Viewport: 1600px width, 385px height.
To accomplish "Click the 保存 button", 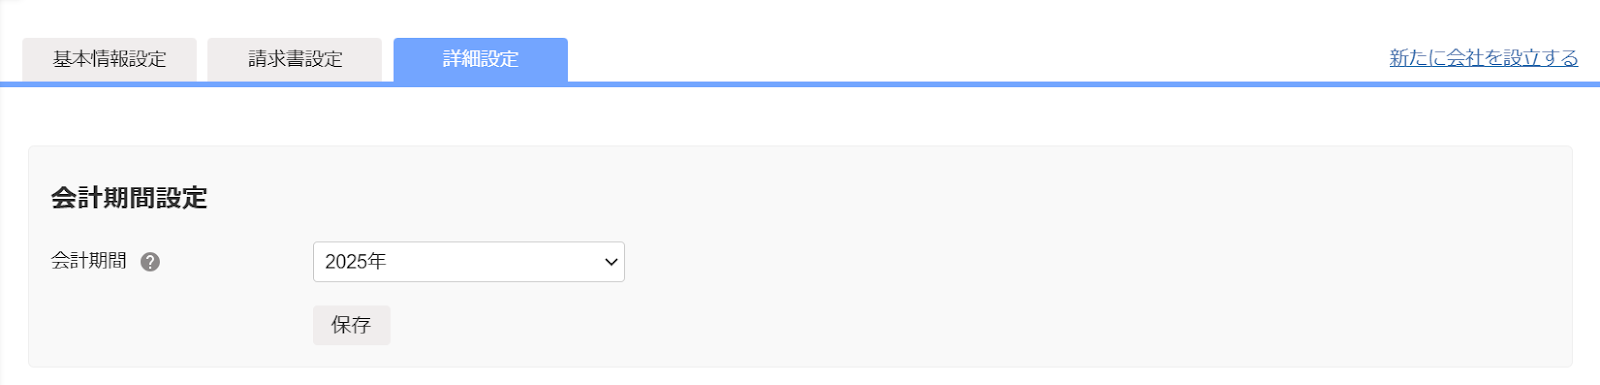I will (x=351, y=325).
